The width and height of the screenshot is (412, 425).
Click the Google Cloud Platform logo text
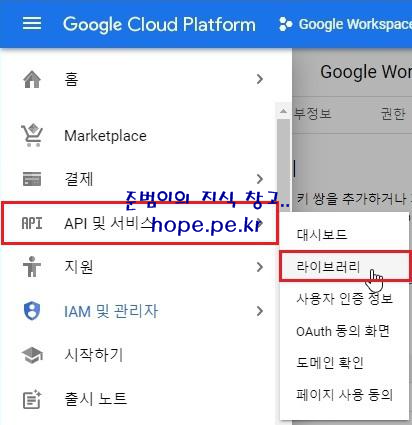[x=159, y=25]
